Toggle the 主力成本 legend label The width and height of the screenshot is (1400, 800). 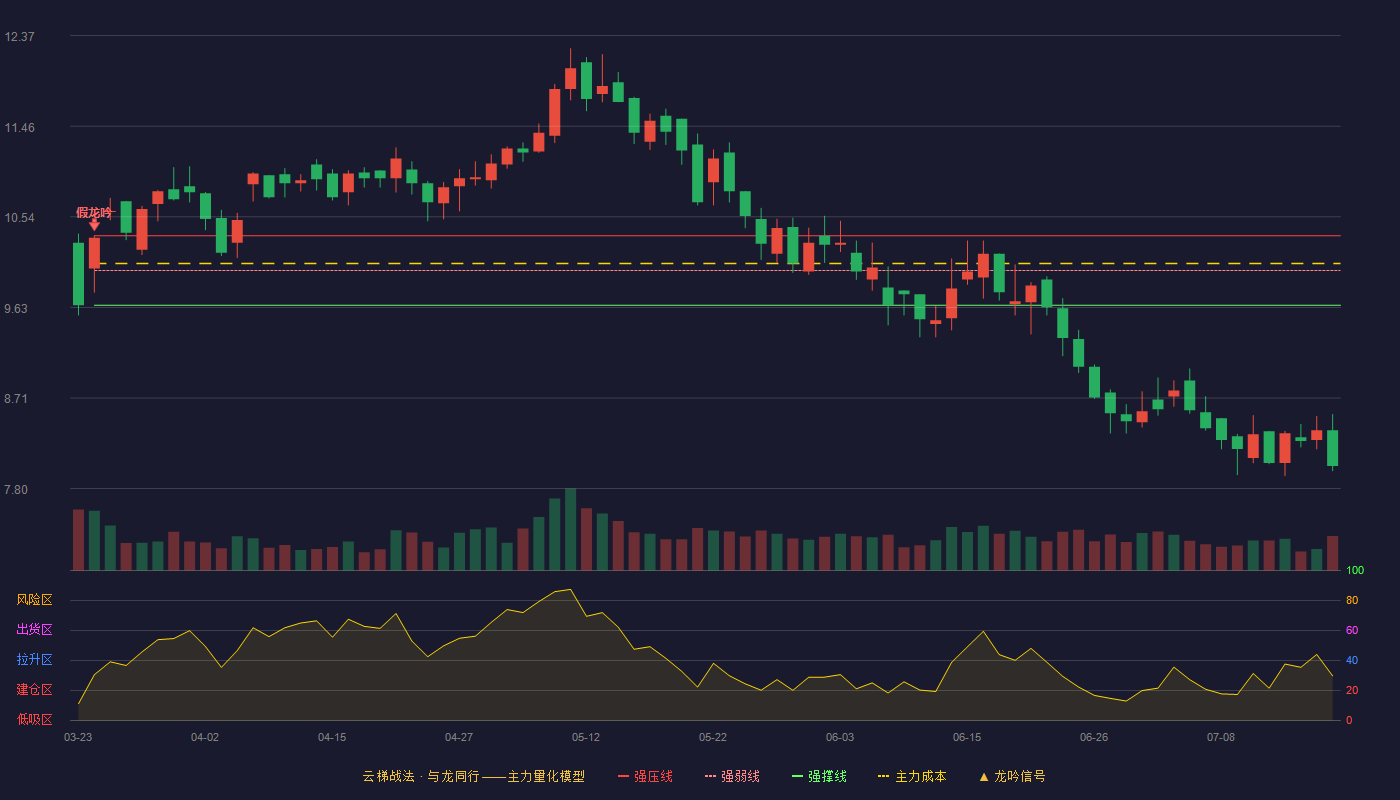pyautogui.click(x=920, y=776)
